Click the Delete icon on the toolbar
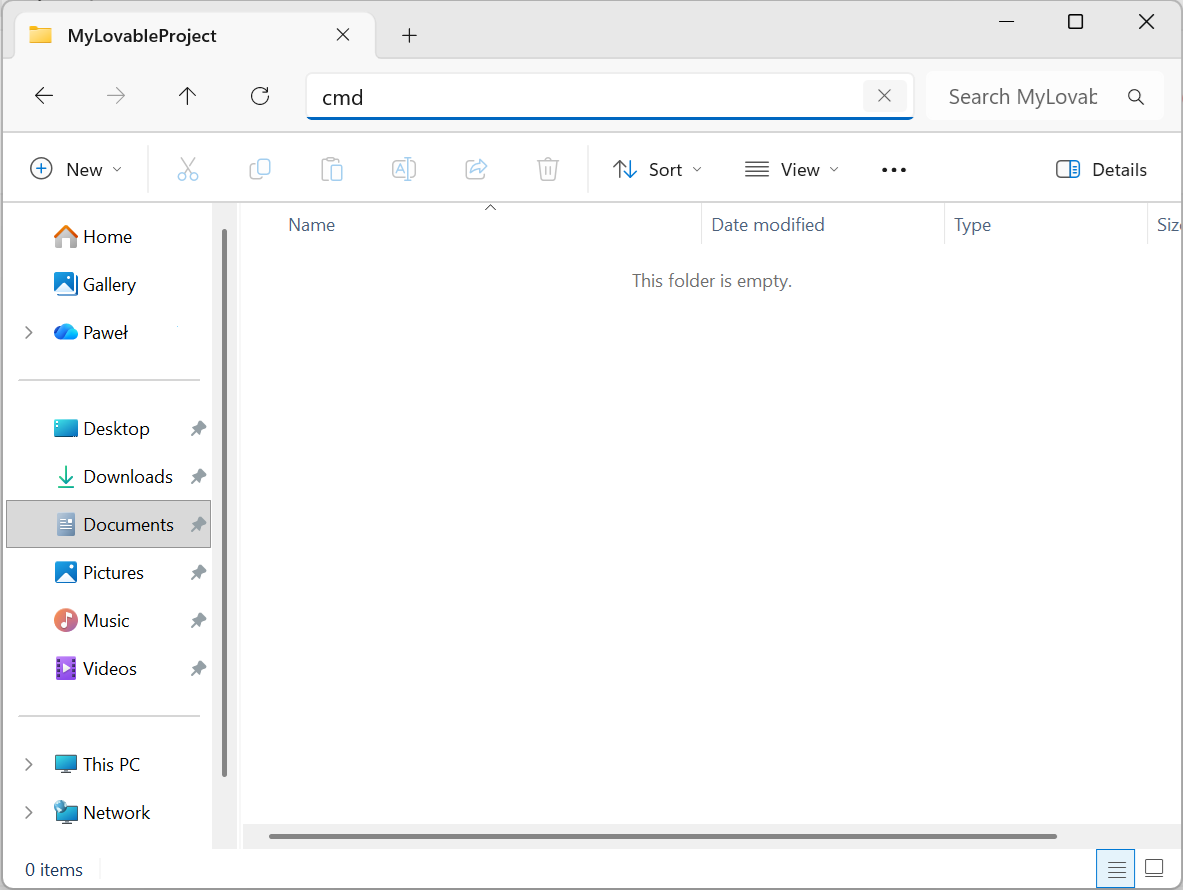The width and height of the screenshot is (1183, 890). (x=547, y=169)
